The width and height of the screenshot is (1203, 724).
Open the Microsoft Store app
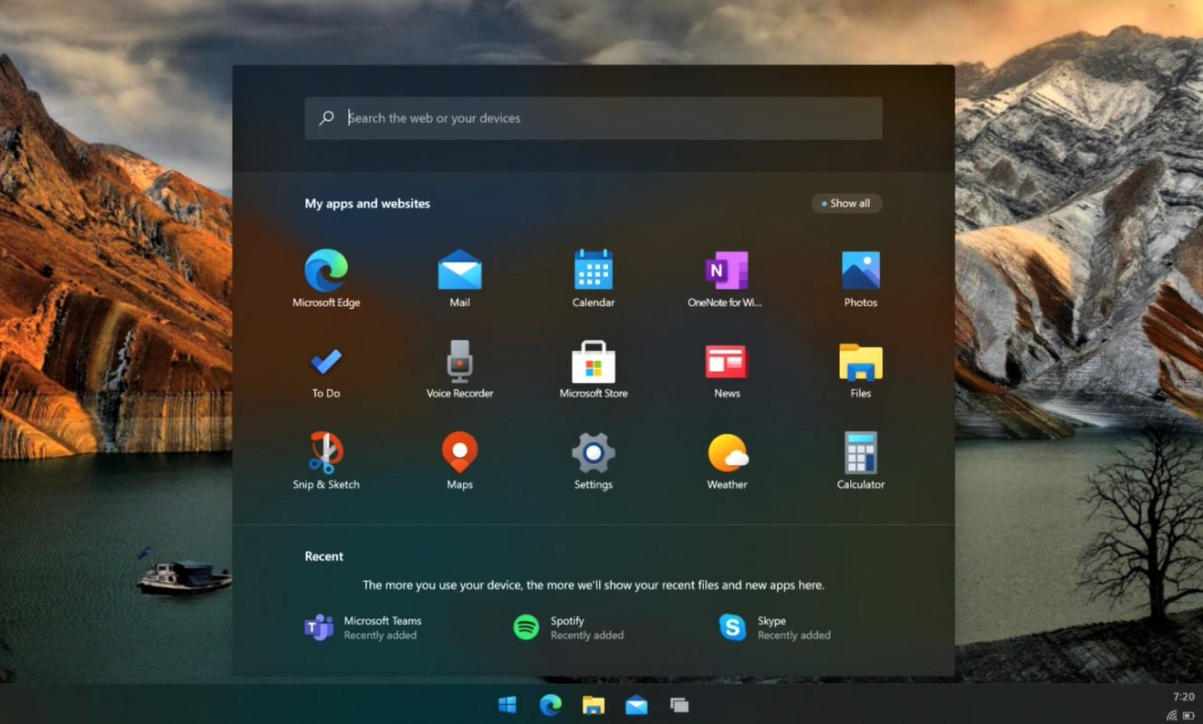593,362
